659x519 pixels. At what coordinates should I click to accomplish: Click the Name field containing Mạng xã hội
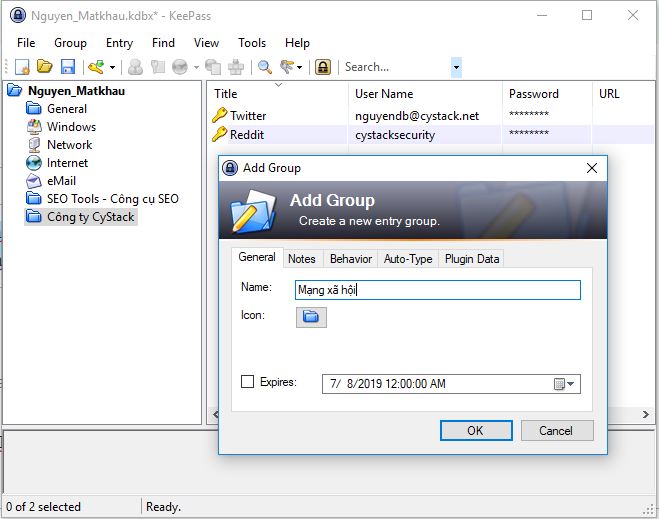tap(438, 290)
